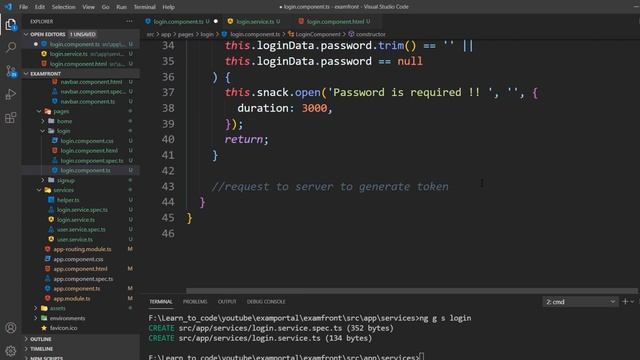
Task: Click the user.service.ts yellow shield icon
Action: pyautogui.click(x=51, y=239)
